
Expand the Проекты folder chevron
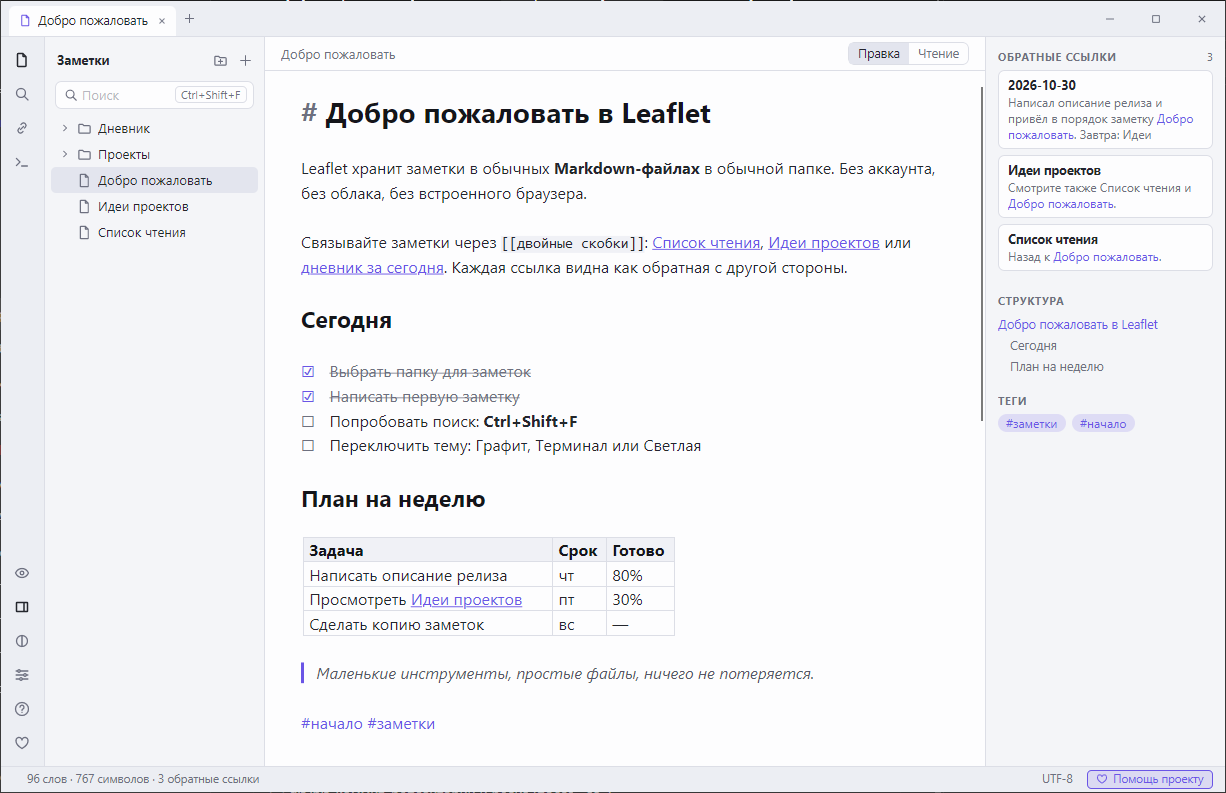pos(65,155)
